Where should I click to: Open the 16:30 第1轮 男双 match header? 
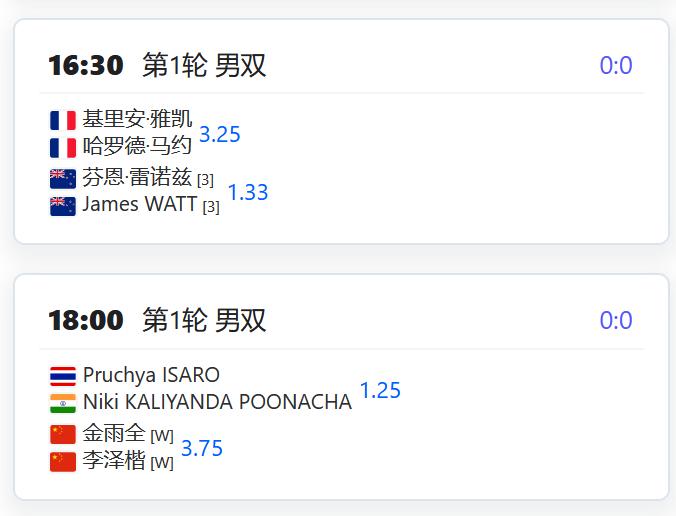pos(157,66)
